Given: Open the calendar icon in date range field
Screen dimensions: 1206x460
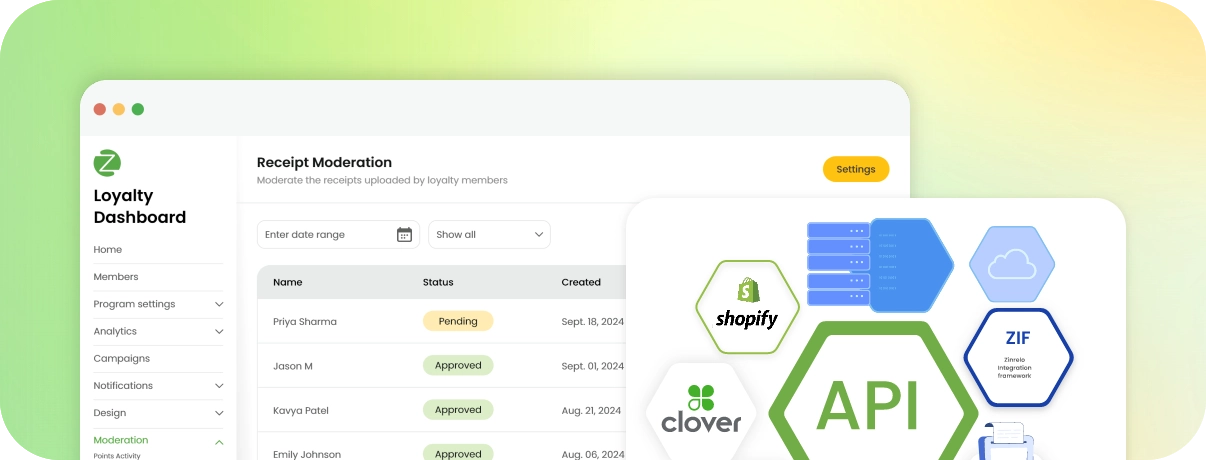Looking at the screenshot, I should tap(404, 235).
